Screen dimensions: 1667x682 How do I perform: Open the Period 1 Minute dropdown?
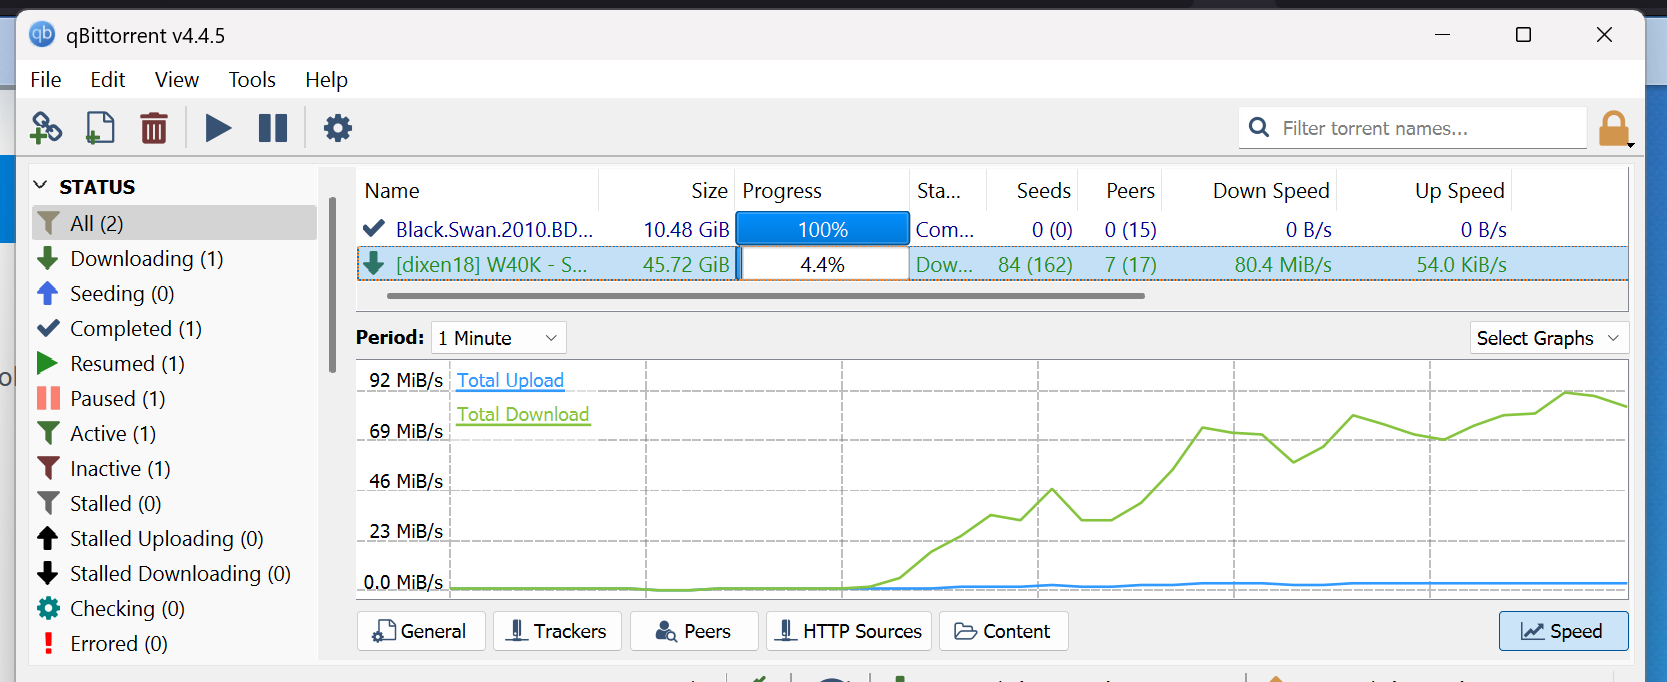click(499, 338)
